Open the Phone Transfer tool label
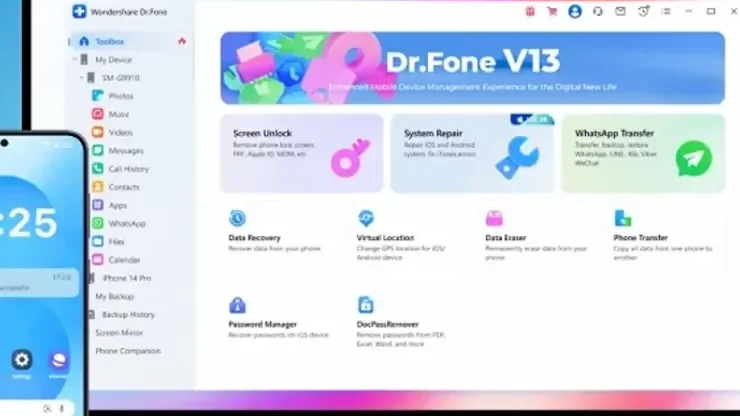The image size is (740, 416). 640,238
